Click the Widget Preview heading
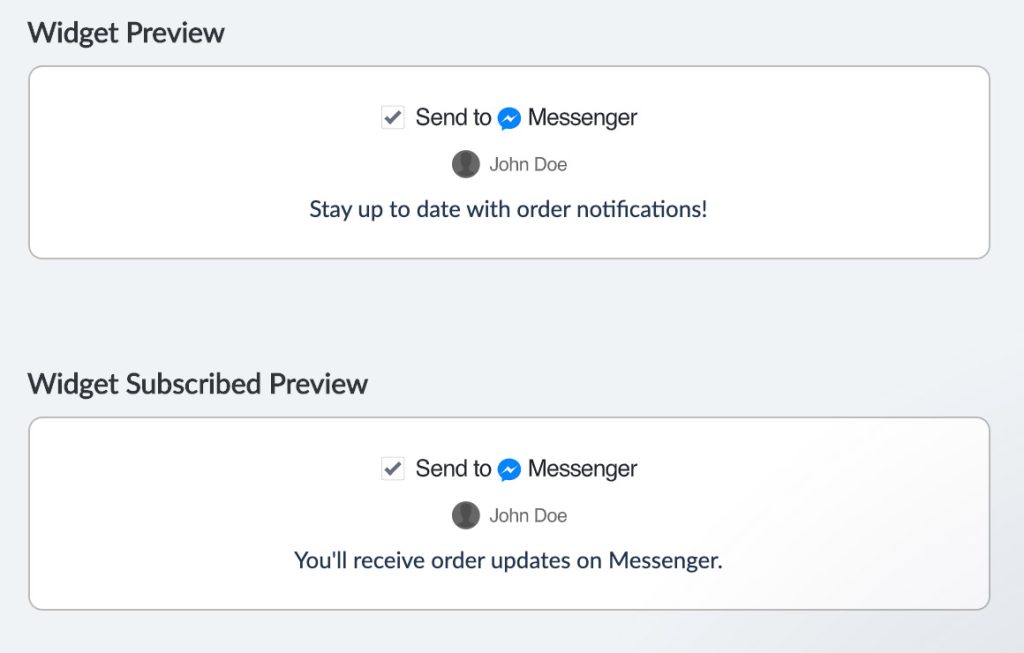 pos(126,33)
